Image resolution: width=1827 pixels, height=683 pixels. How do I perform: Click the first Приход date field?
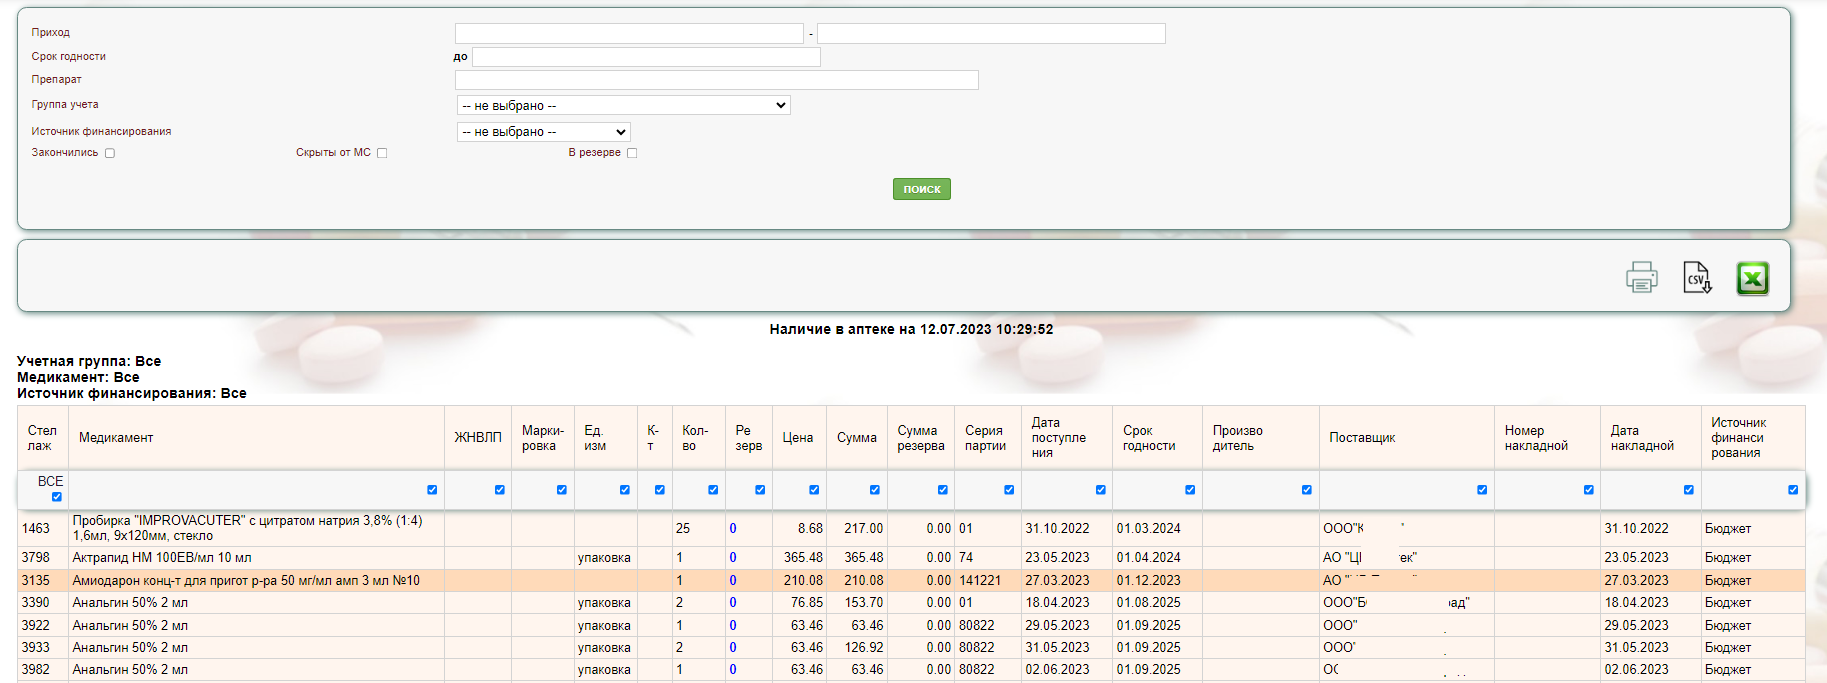[629, 34]
